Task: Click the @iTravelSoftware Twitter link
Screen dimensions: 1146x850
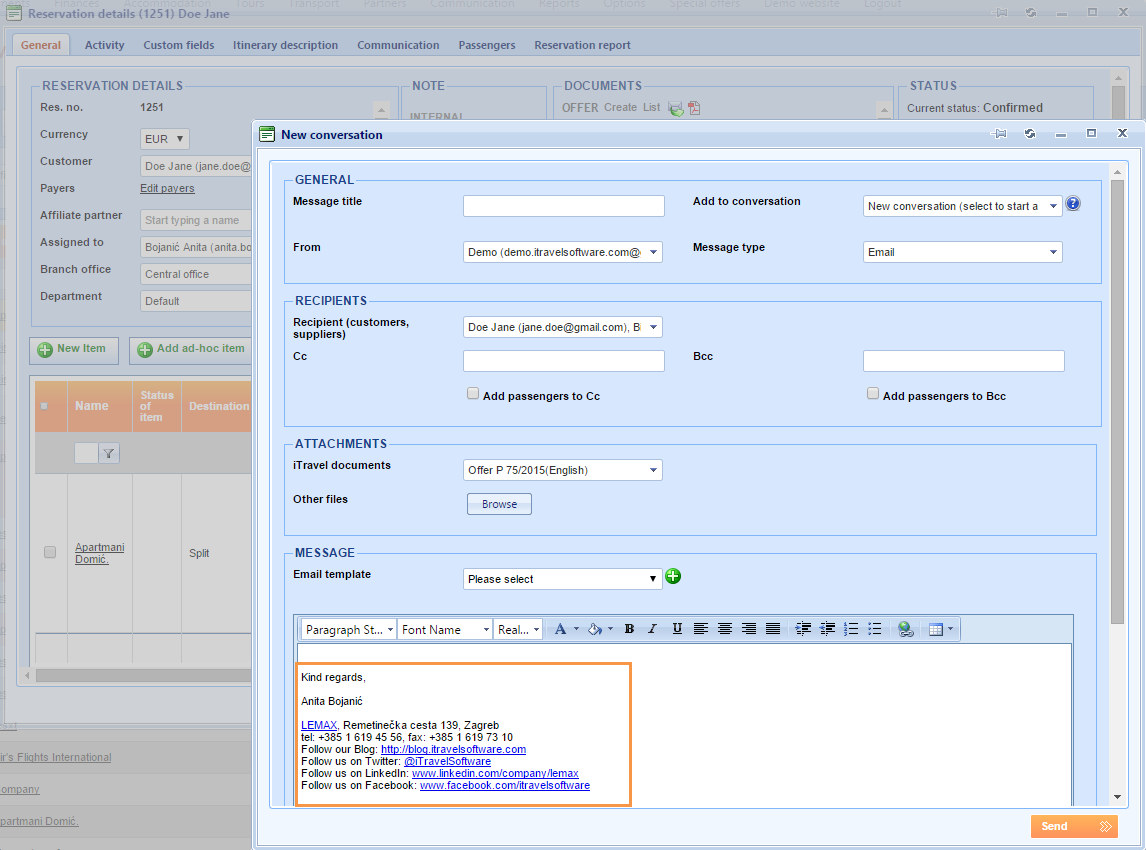Action: pos(447,761)
